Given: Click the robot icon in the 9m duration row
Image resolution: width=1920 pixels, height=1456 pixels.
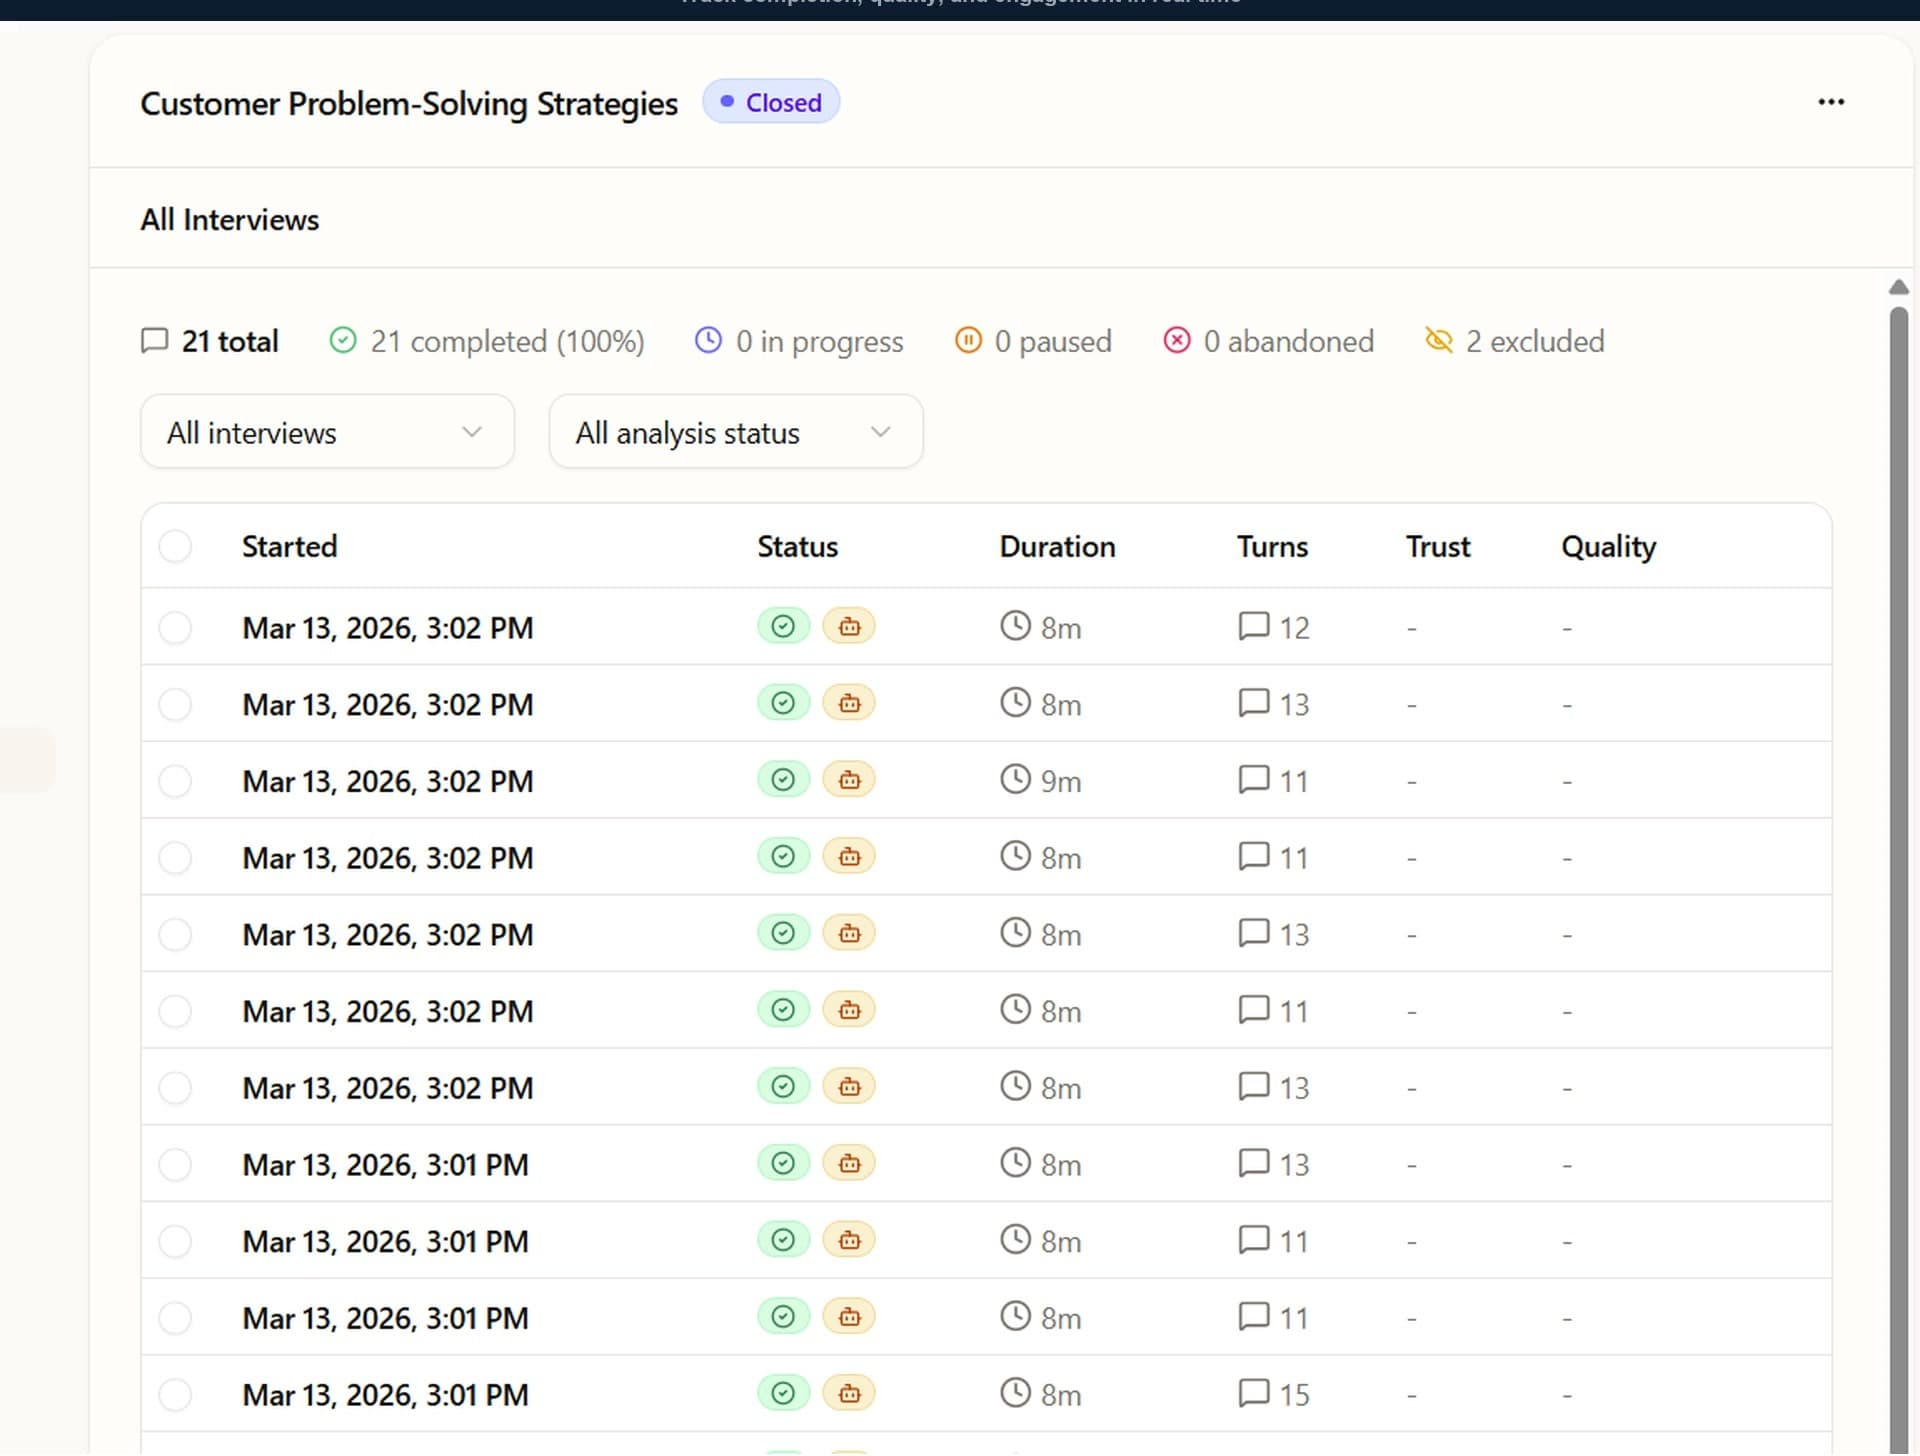Looking at the screenshot, I should 848,780.
